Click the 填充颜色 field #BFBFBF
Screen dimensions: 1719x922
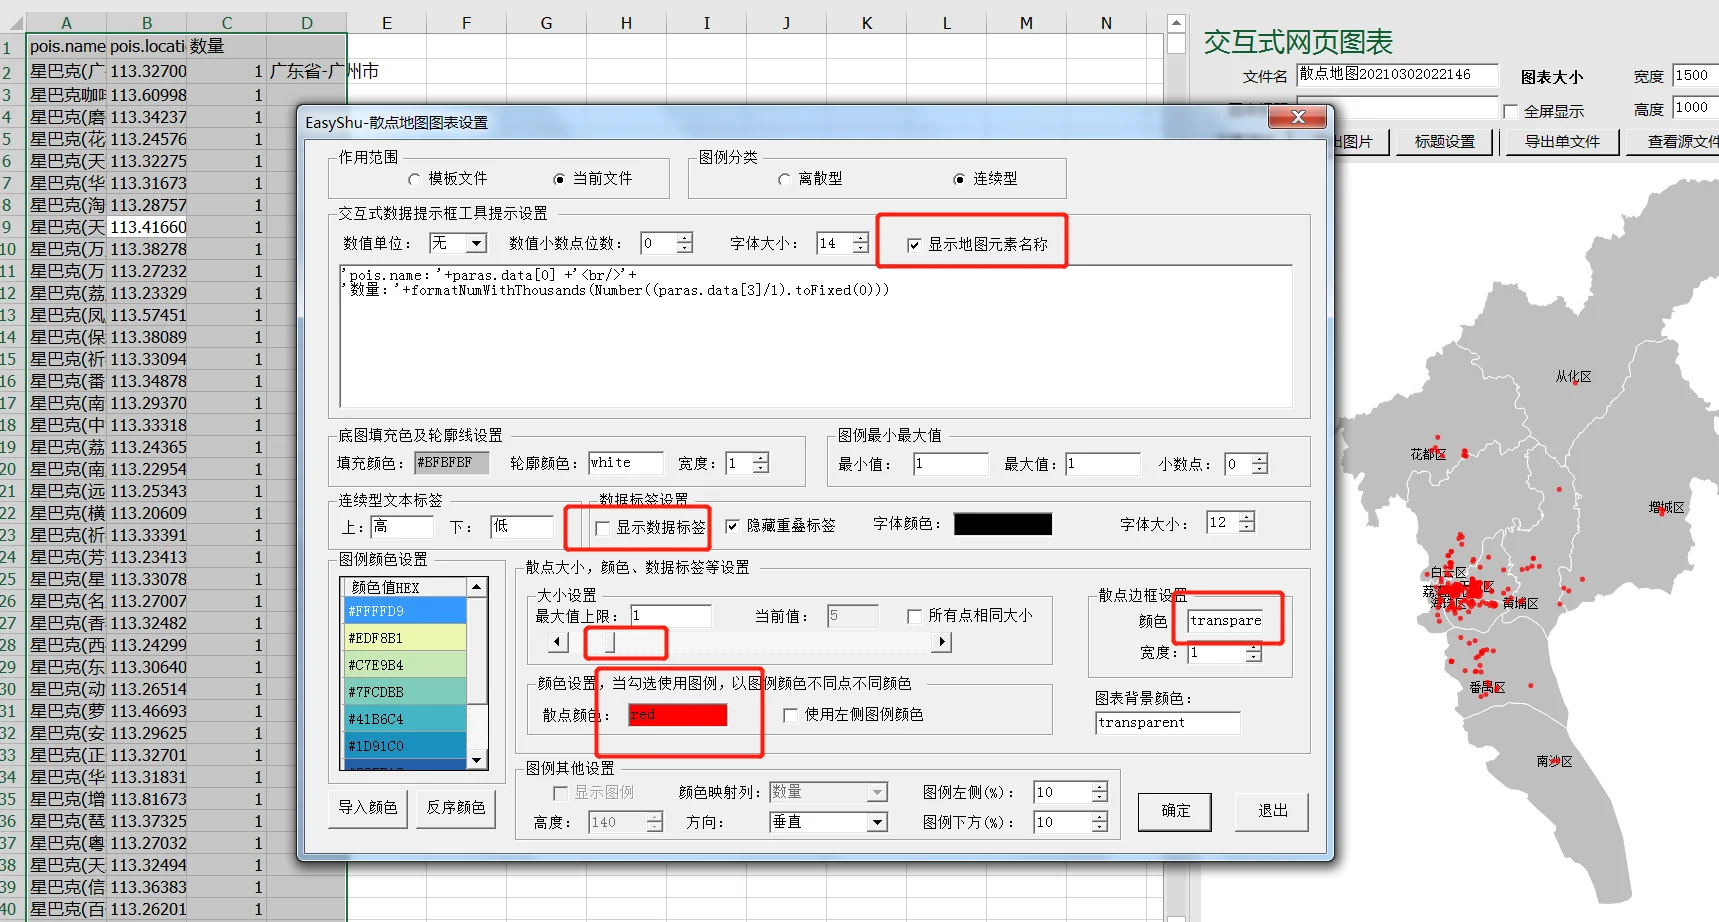[x=451, y=463]
